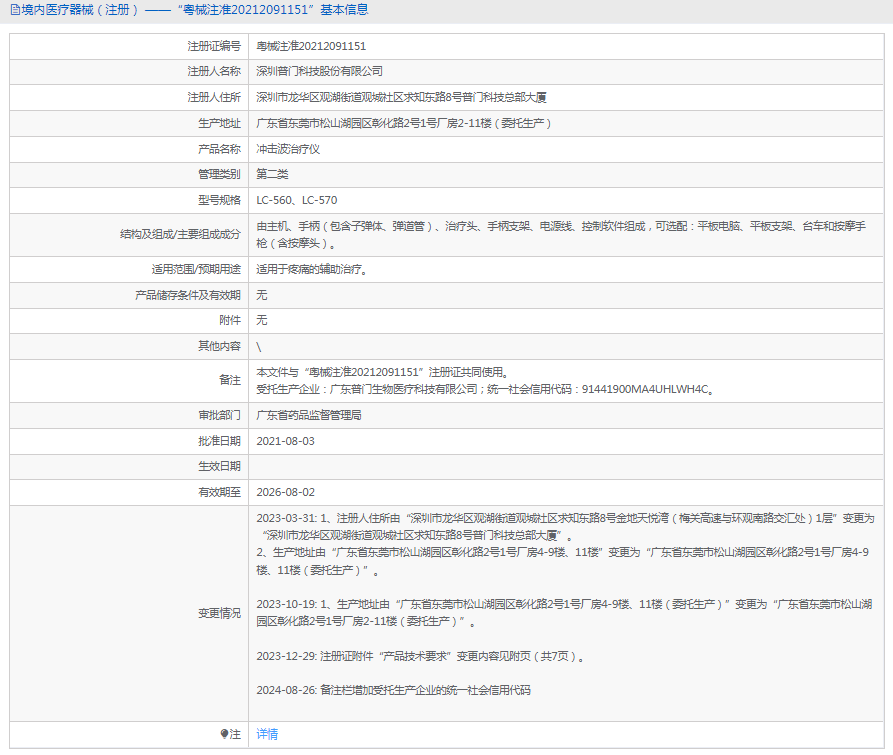Click the 附件 label
The width and height of the screenshot is (893, 755).
pyautogui.click(x=230, y=320)
